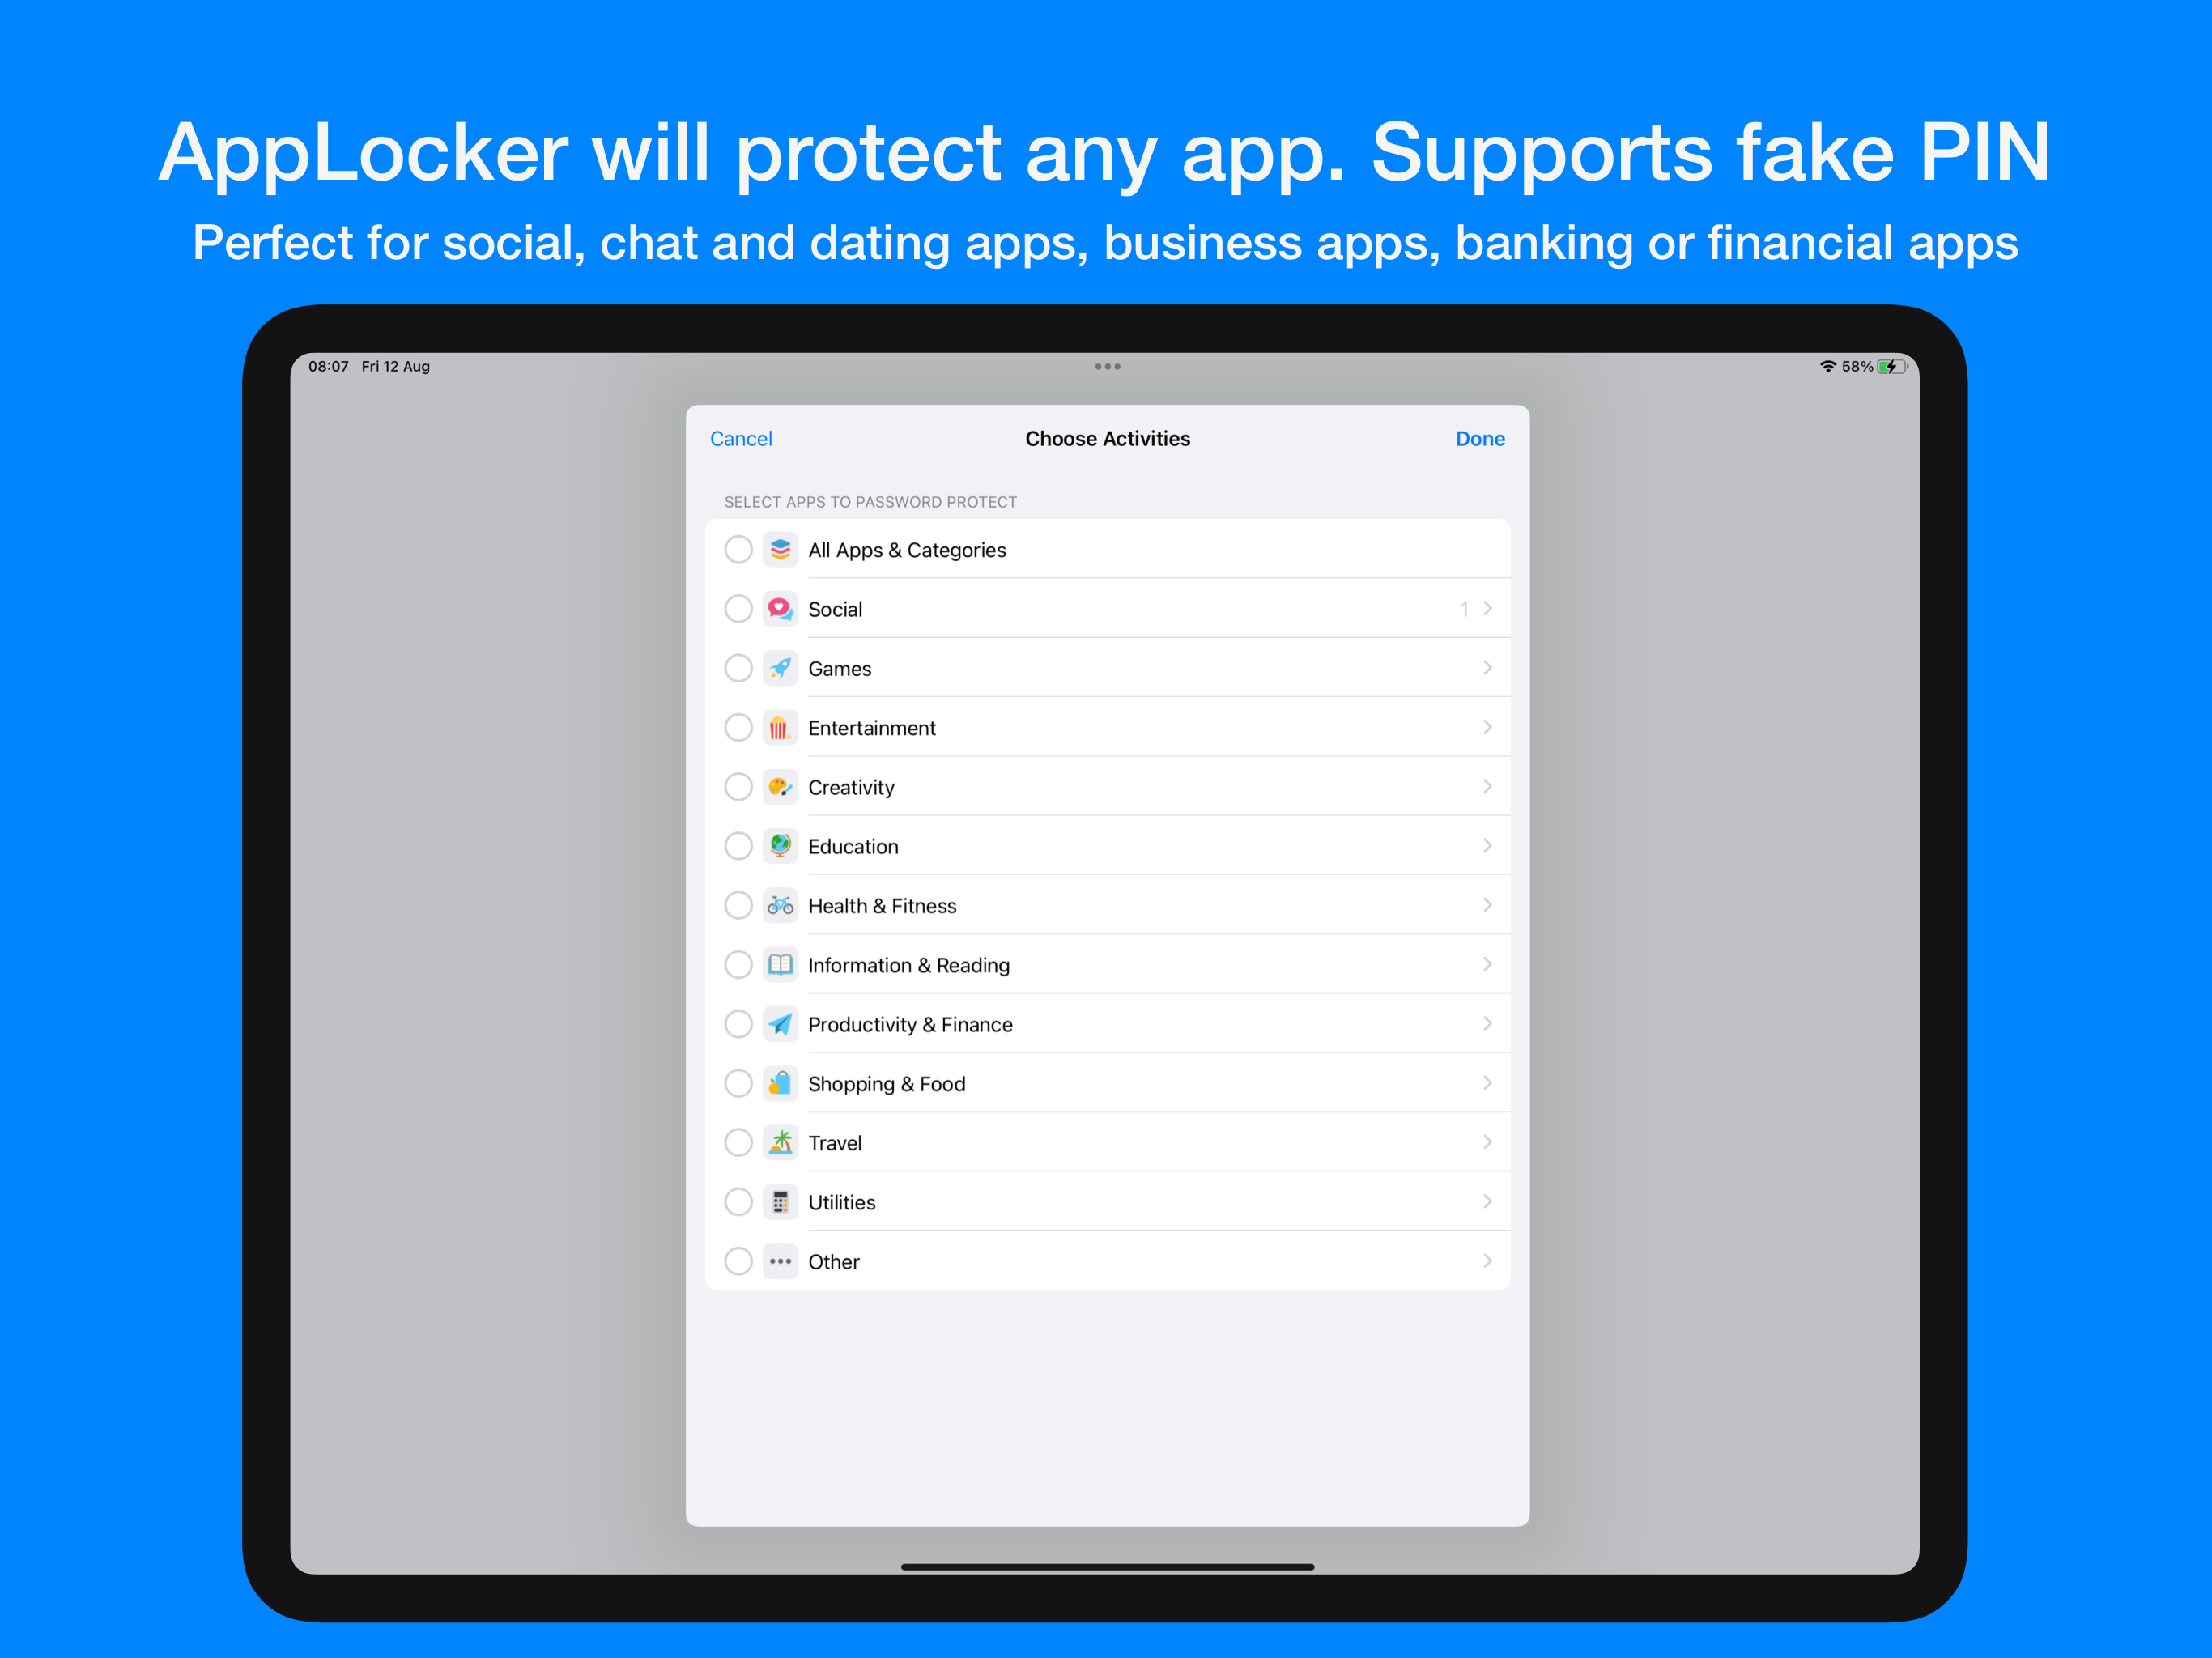Click the Games rocket icon
The width and height of the screenshot is (2212, 1658).
pos(780,668)
